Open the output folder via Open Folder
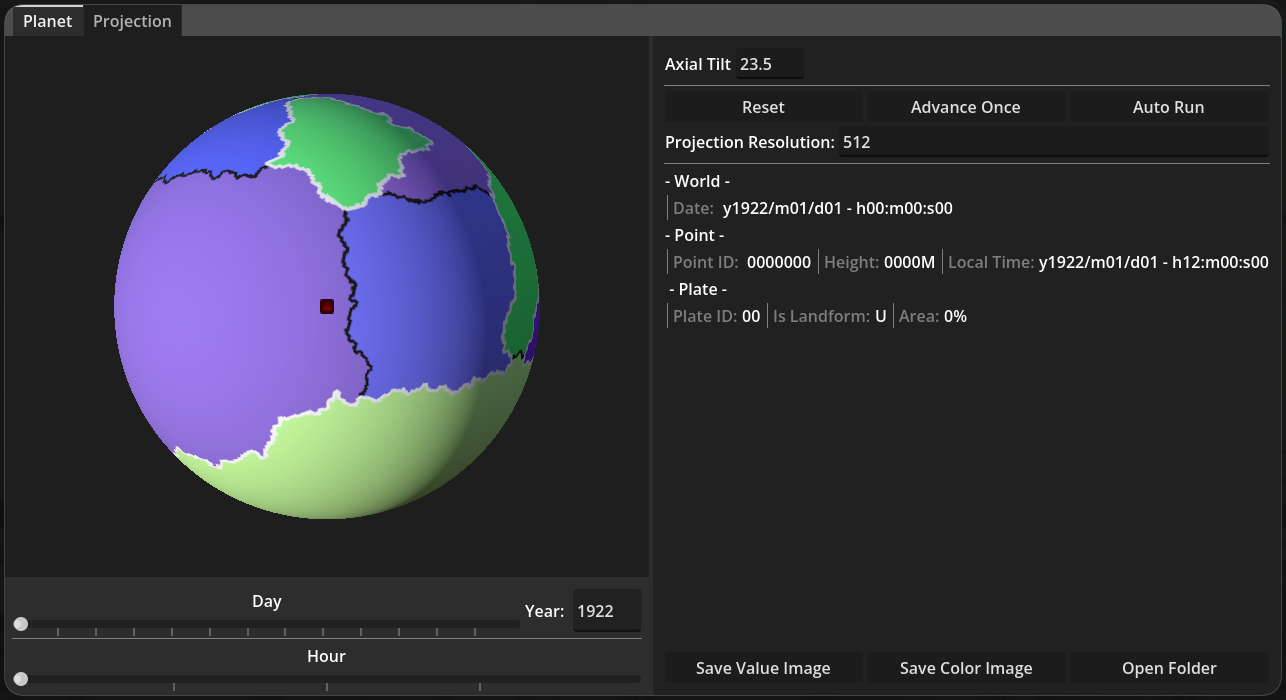This screenshot has width=1286, height=700. (1168, 668)
